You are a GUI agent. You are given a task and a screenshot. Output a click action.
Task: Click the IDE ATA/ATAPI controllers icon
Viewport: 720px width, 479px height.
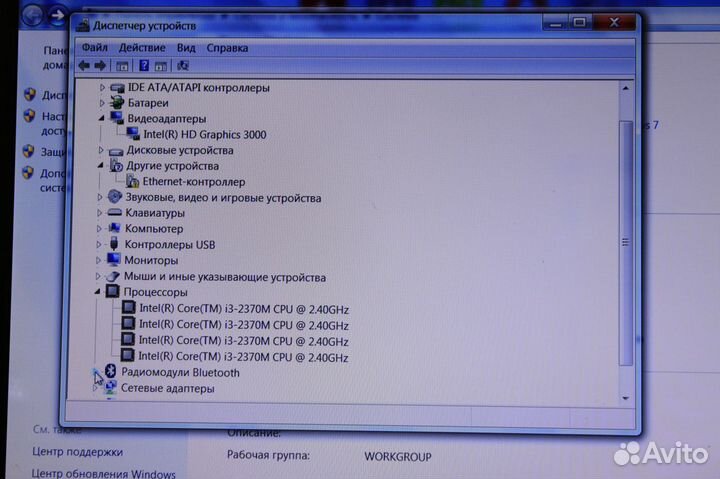click(117, 87)
